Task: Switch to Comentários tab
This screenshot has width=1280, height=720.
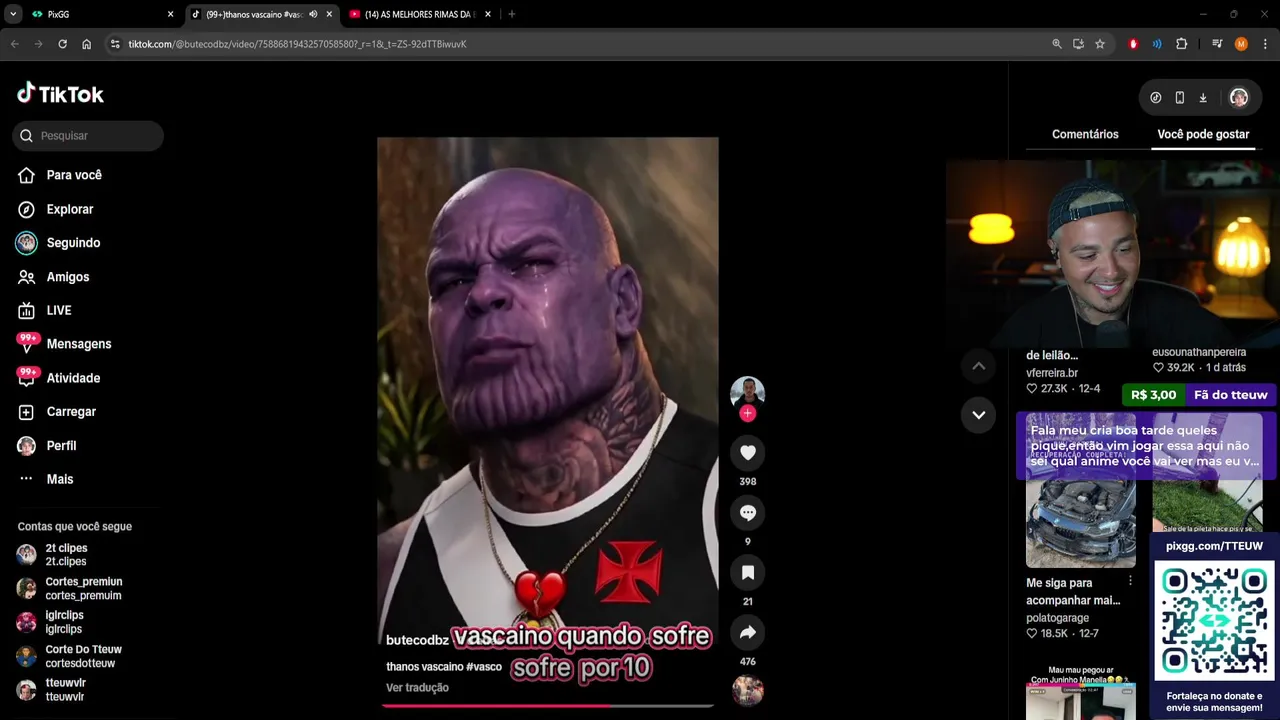Action: tap(1085, 134)
